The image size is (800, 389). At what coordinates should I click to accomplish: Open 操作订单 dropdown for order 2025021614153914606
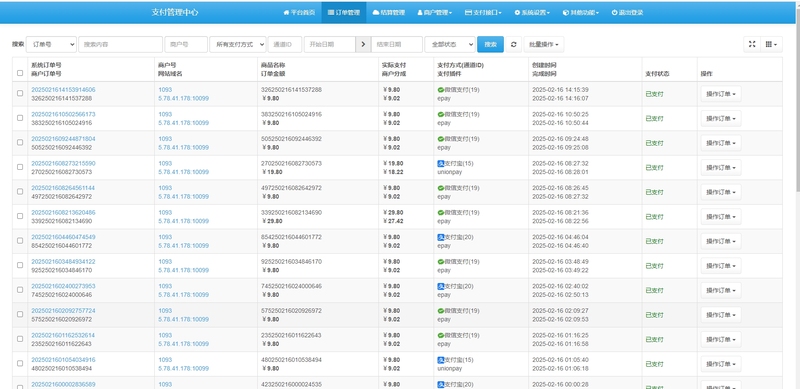coord(721,94)
